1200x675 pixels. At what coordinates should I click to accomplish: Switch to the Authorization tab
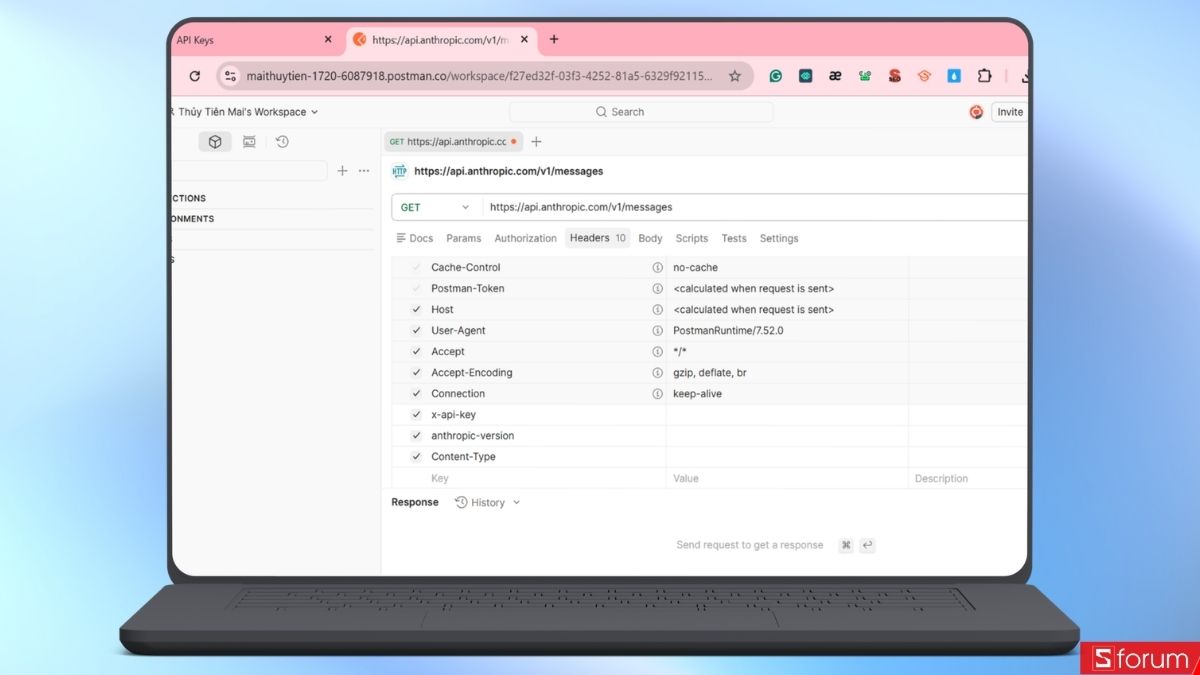(x=525, y=238)
